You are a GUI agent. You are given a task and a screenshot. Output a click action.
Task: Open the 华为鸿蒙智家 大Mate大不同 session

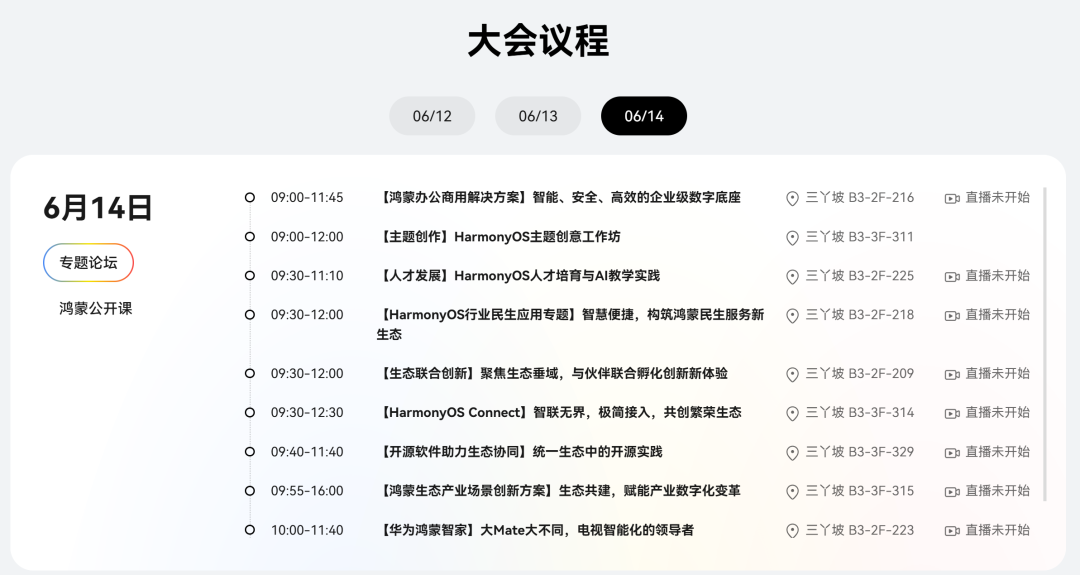[x=535, y=530]
